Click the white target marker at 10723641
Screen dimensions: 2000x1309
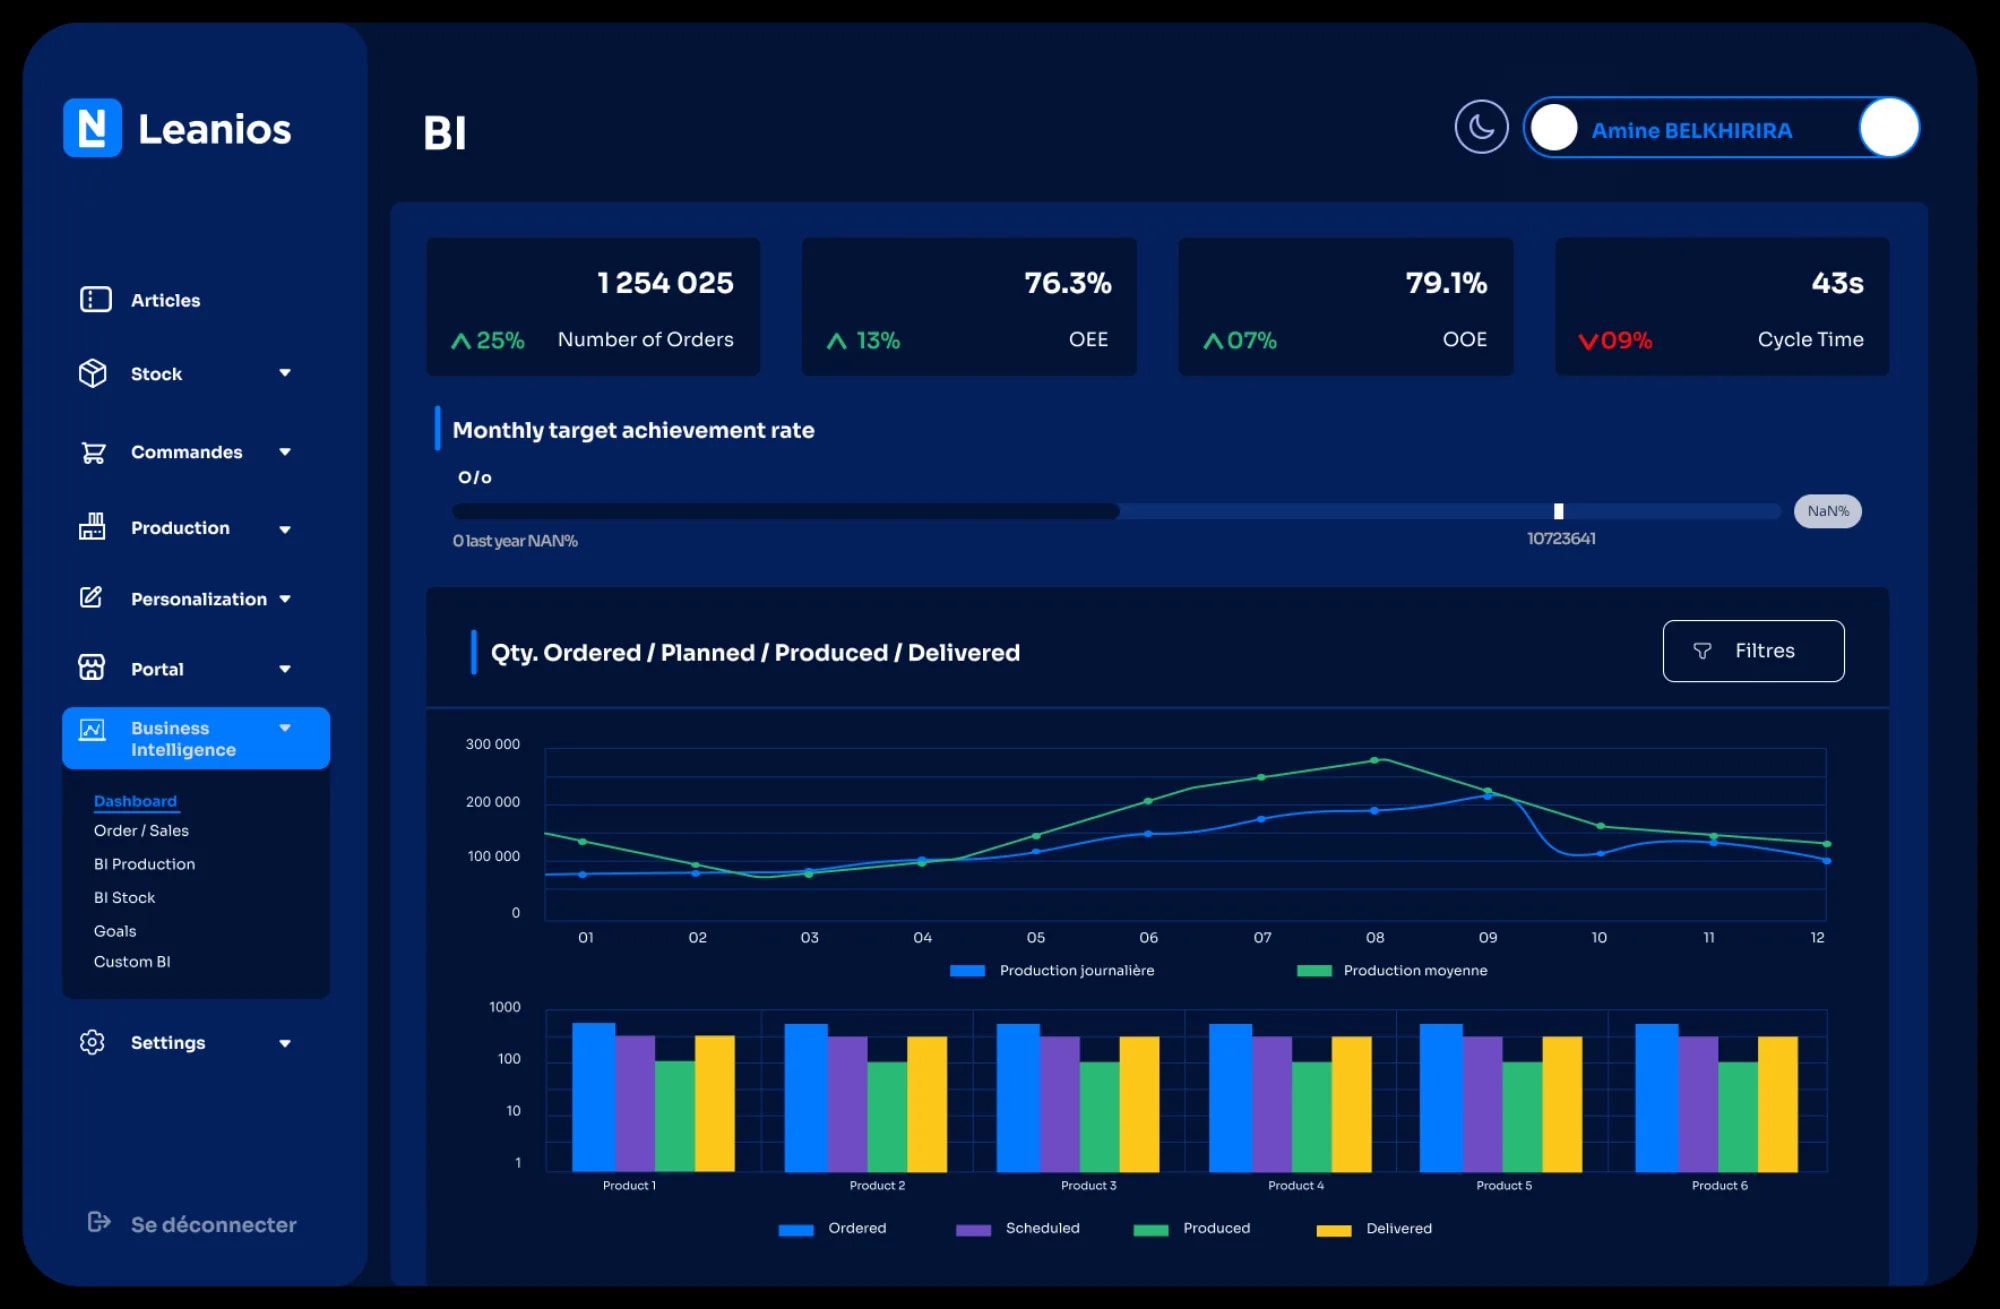pyautogui.click(x=1558, y=511)
